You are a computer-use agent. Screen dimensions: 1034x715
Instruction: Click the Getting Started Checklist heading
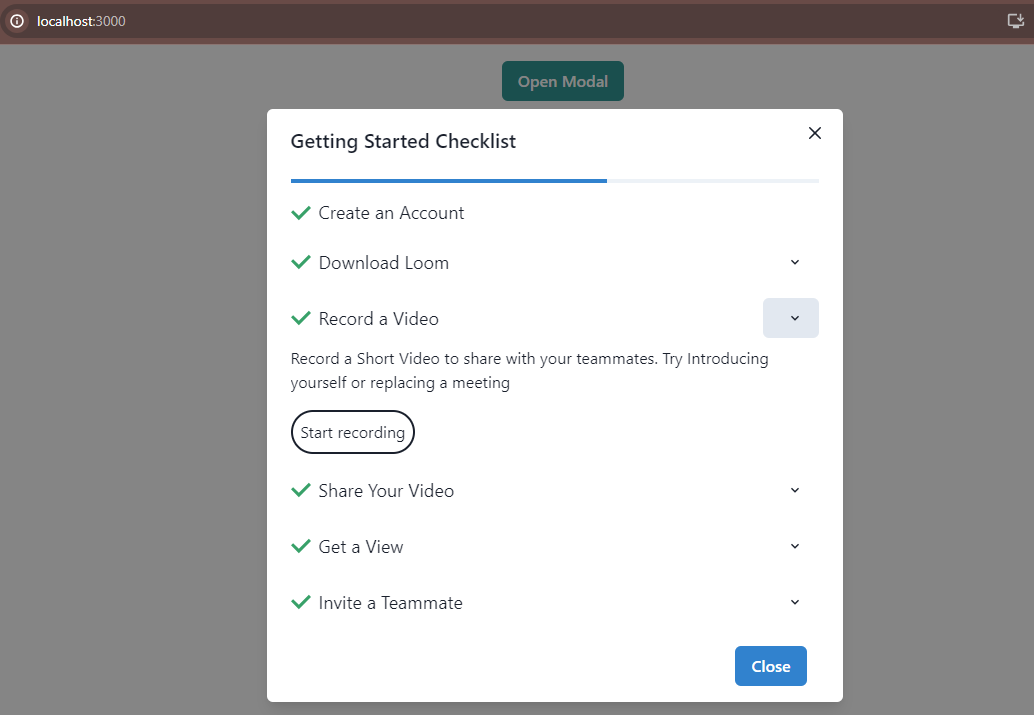(403, 141)
